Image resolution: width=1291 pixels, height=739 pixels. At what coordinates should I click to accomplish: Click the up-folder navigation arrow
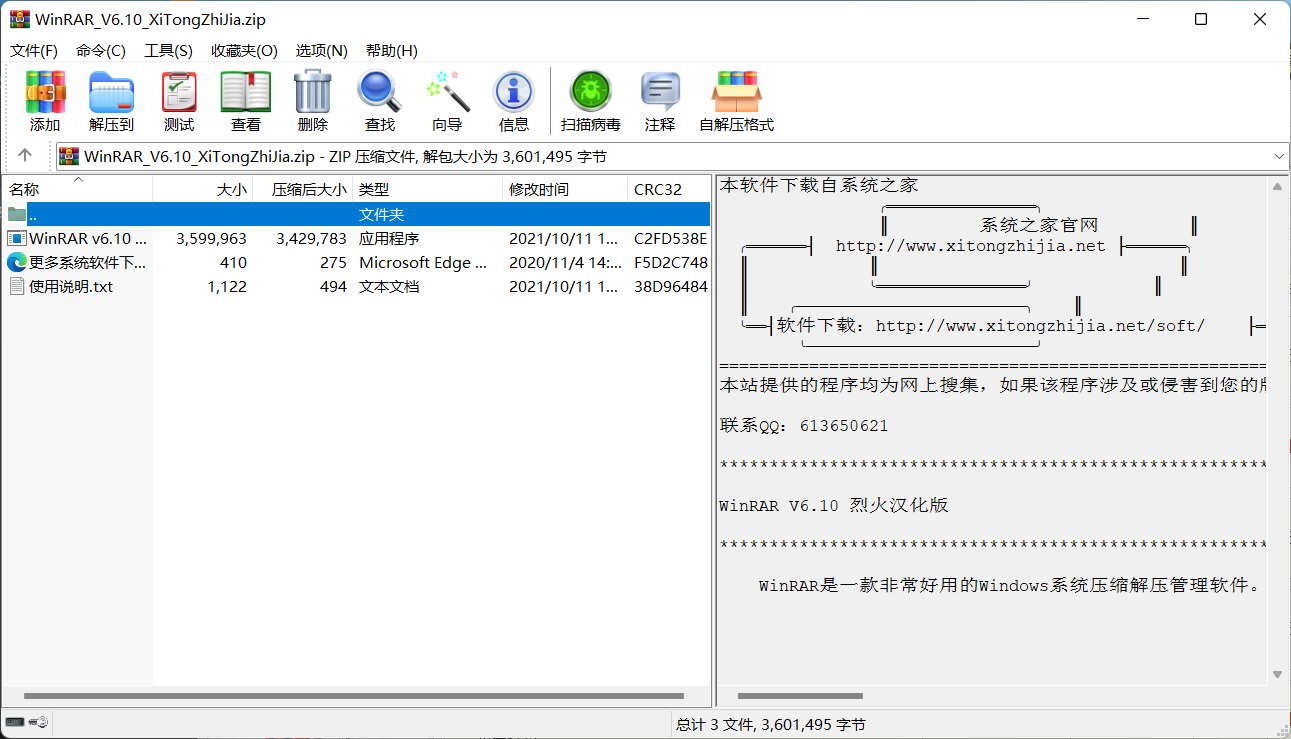pyautogui.click(x=26, y=156)
